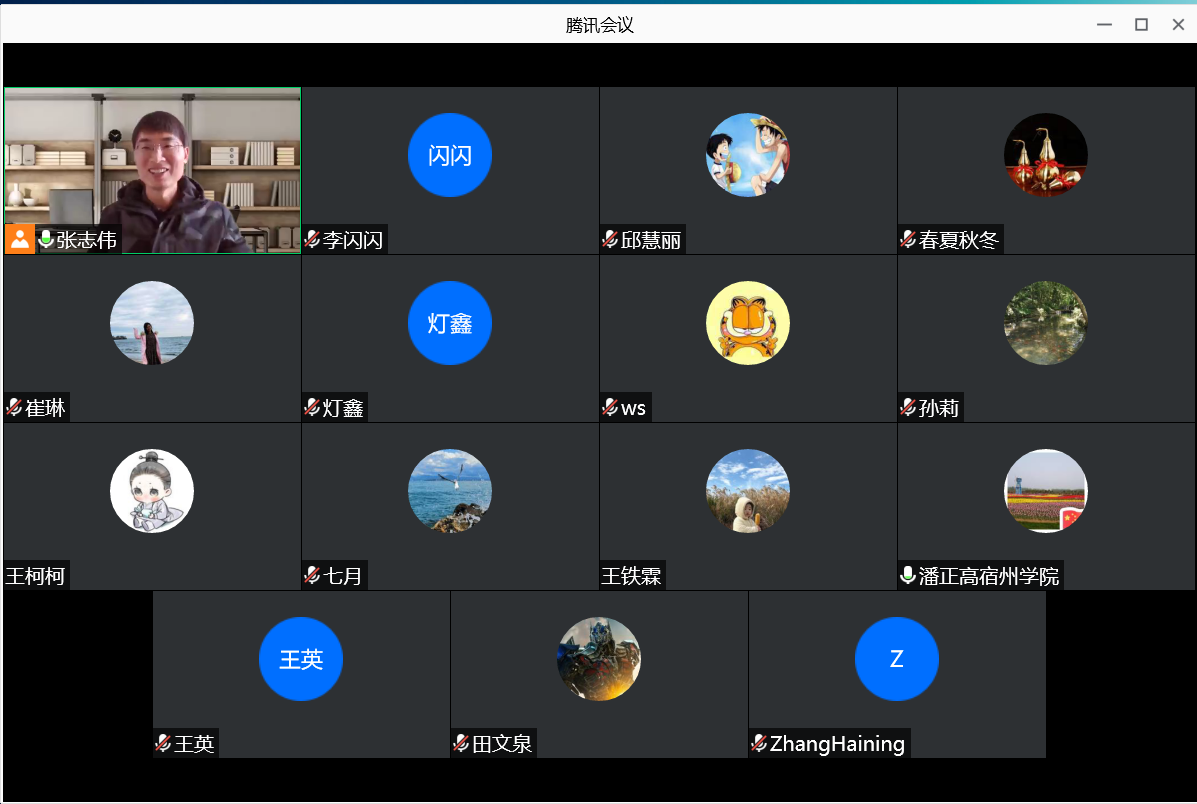Click the muted microphone icon for 春夏秋冬

tap(908, 240)
